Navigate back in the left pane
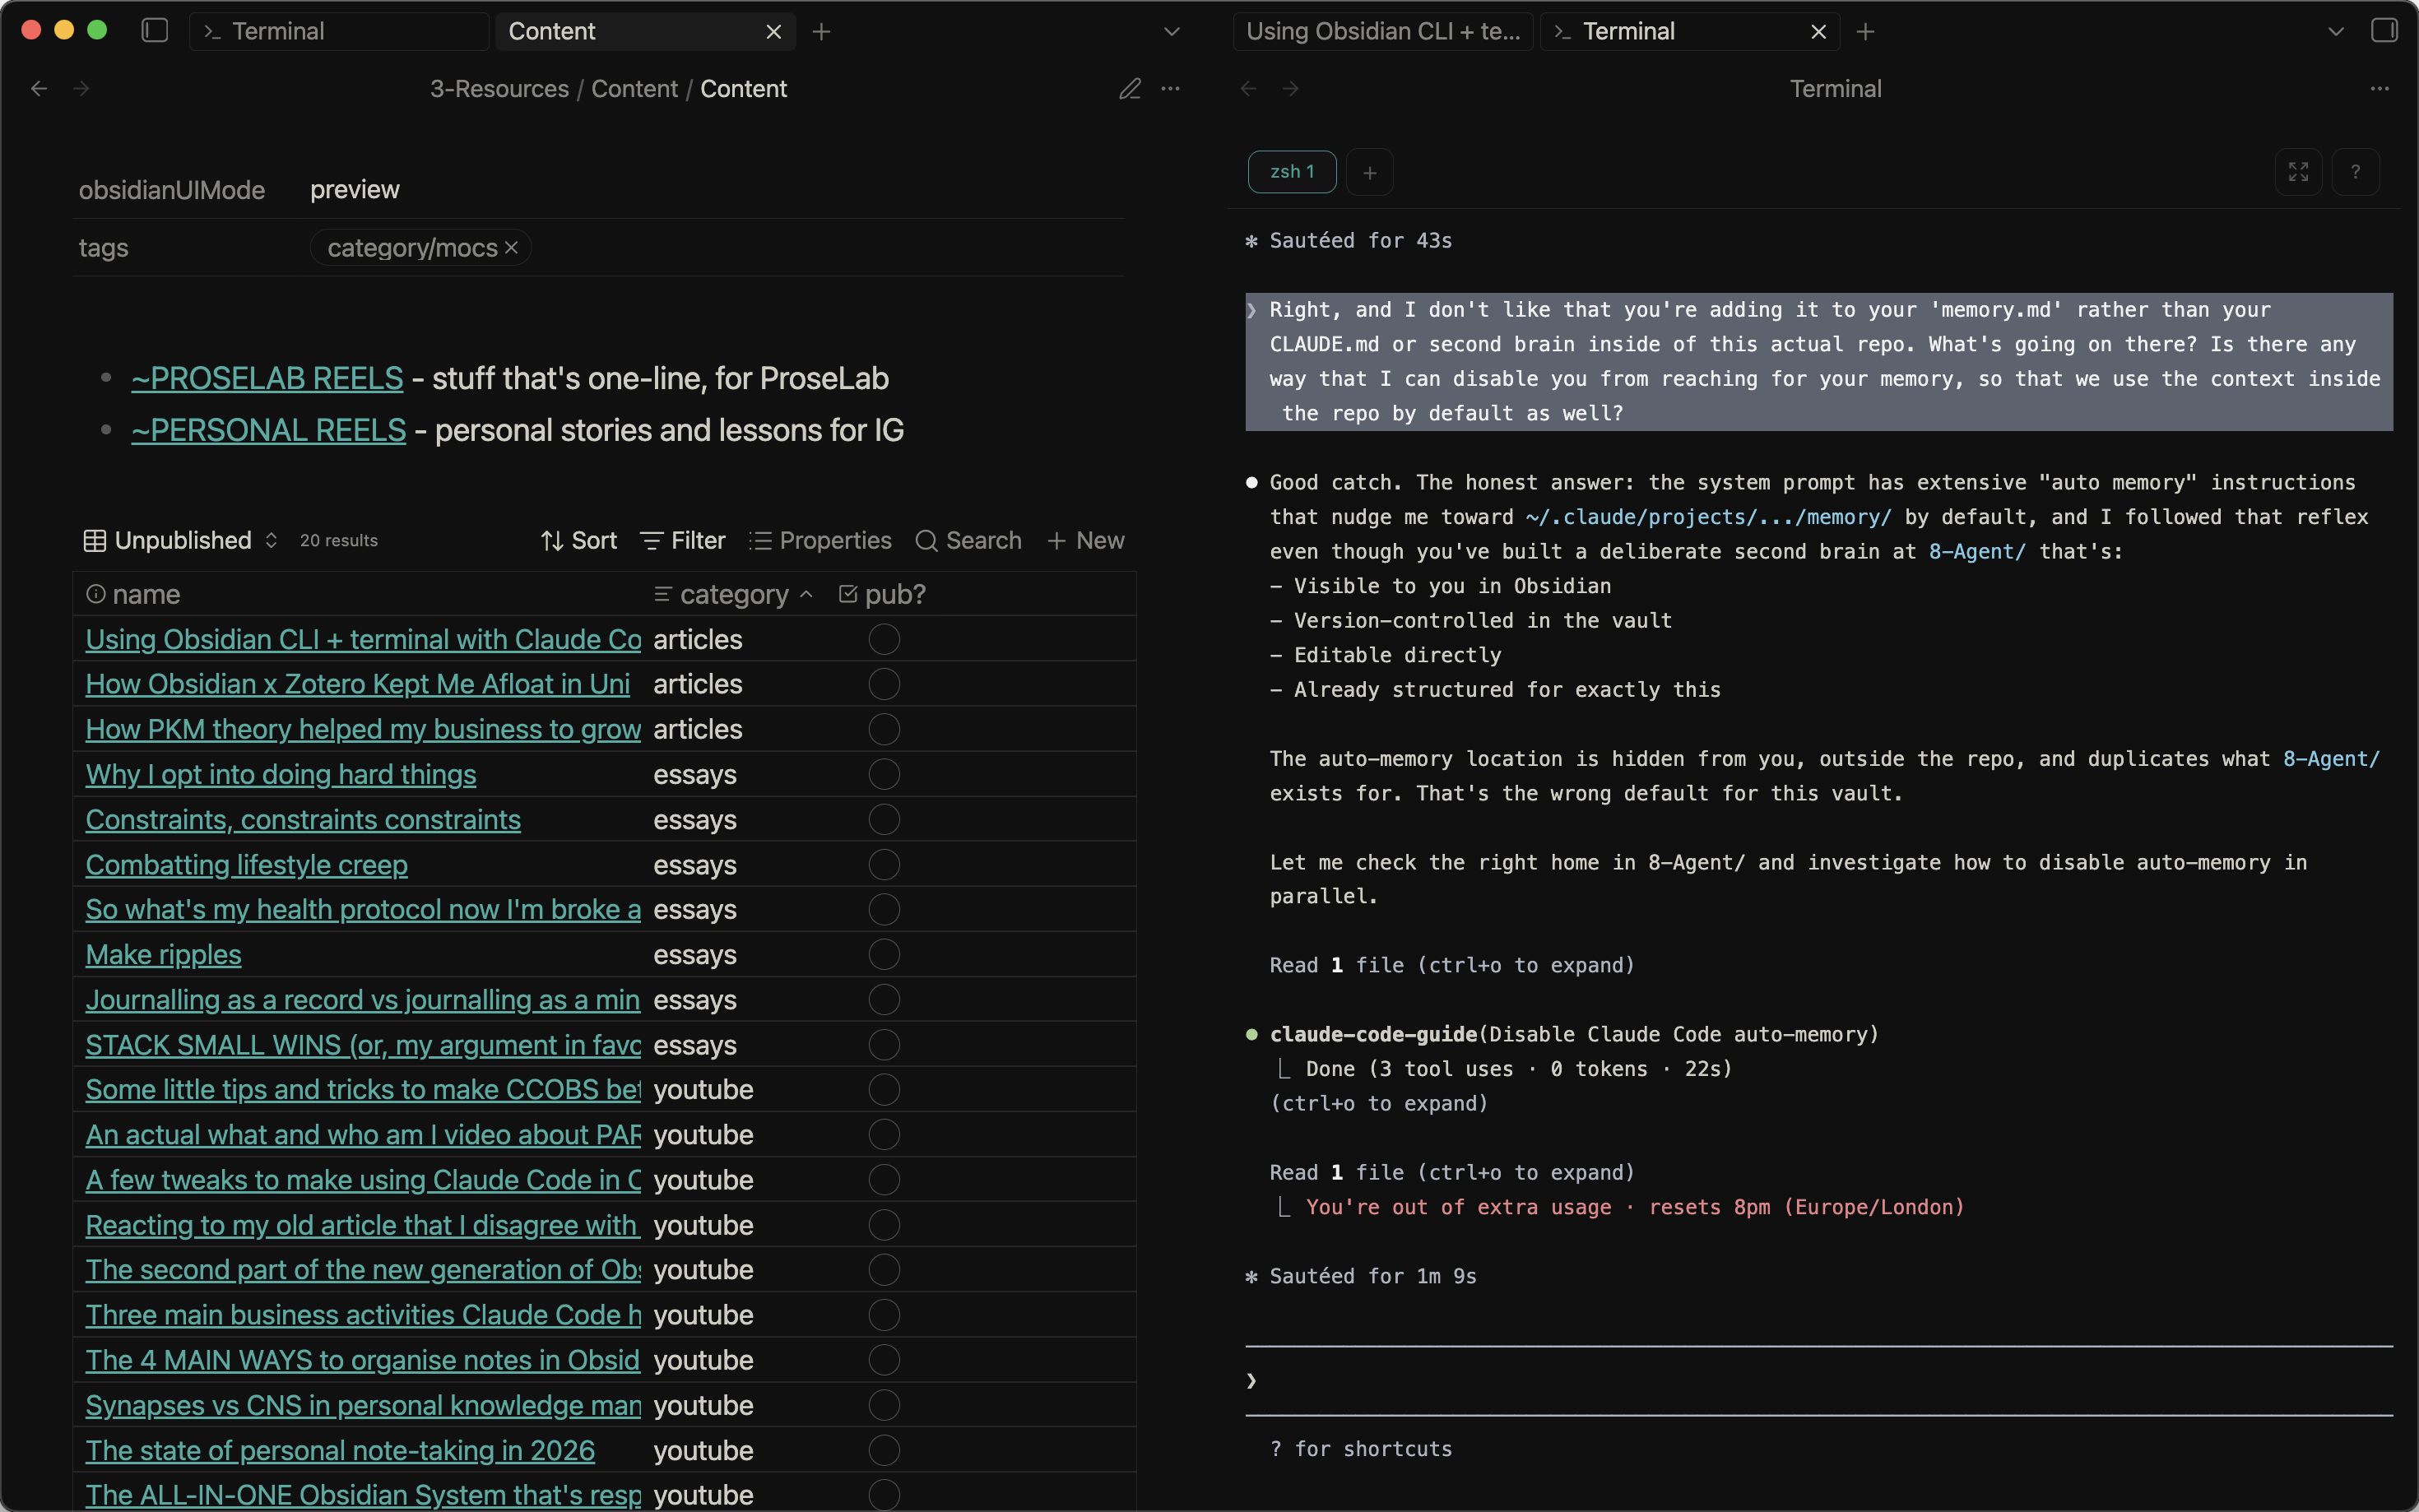This screenshot has width=2419, height=1512. click(39, 89)
